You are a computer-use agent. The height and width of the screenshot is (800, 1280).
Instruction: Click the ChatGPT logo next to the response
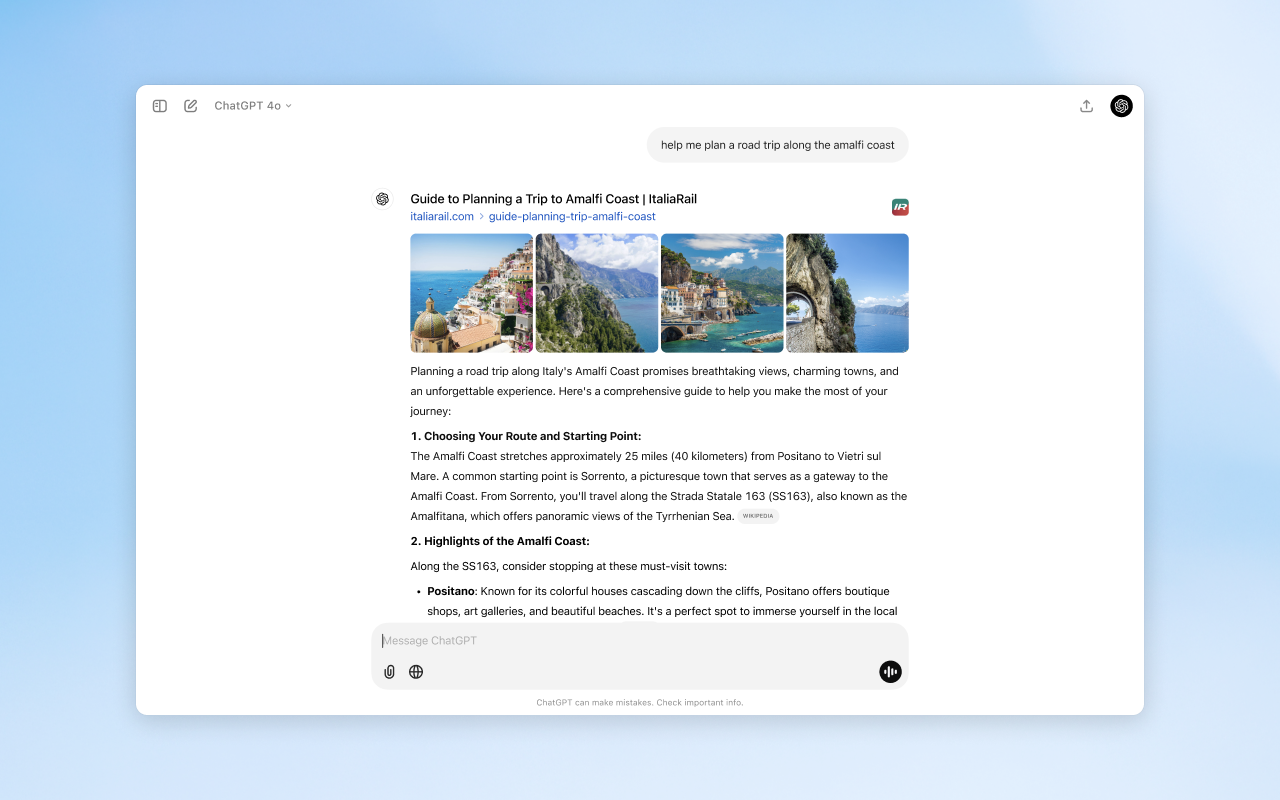click(382, 198)
